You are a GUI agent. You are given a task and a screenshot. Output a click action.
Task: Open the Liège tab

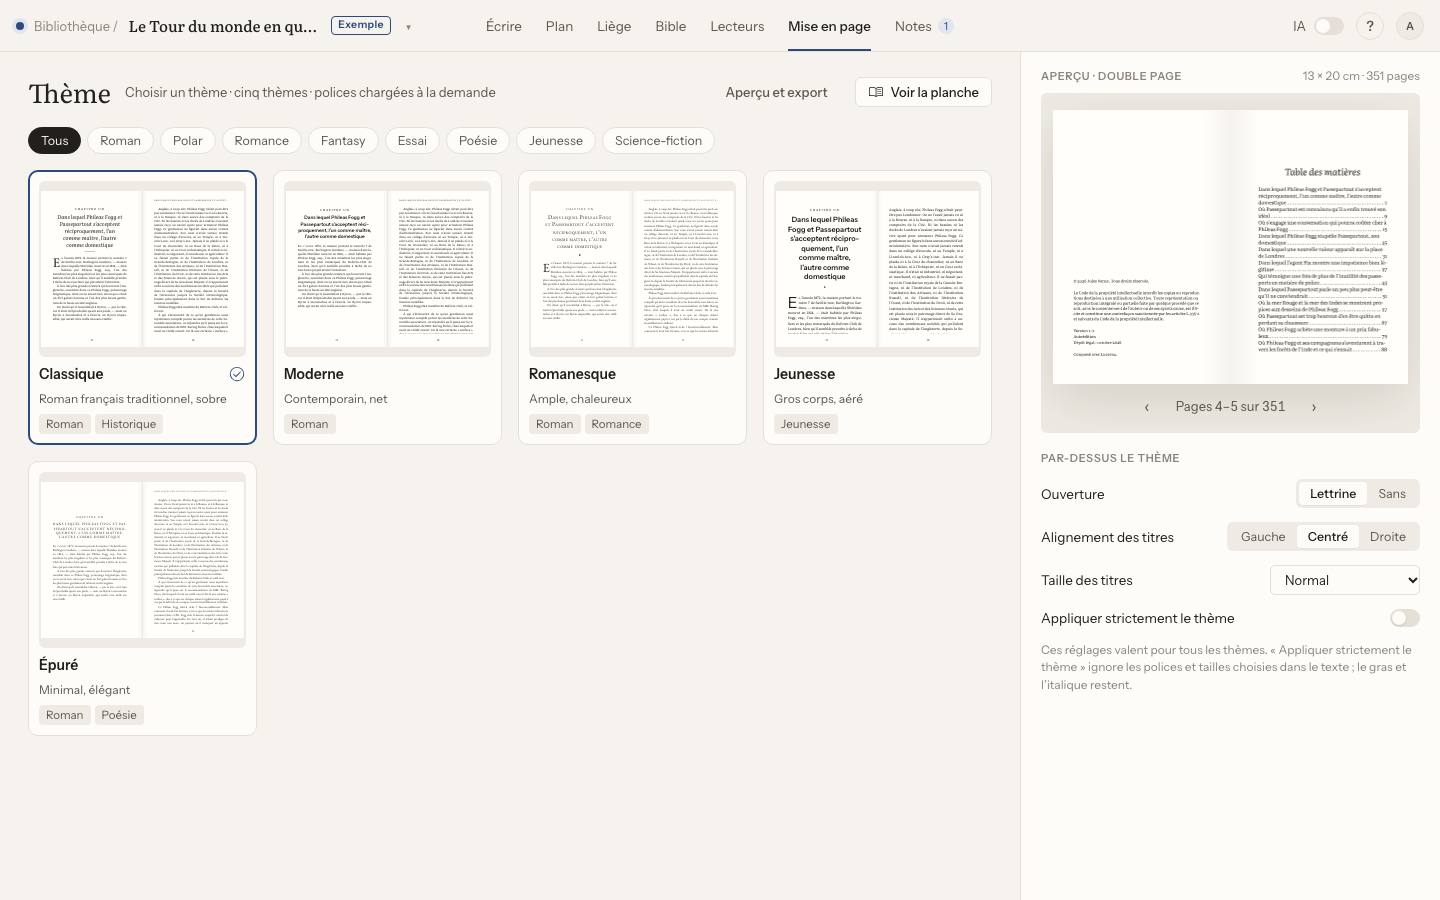[x=614, y=26]
